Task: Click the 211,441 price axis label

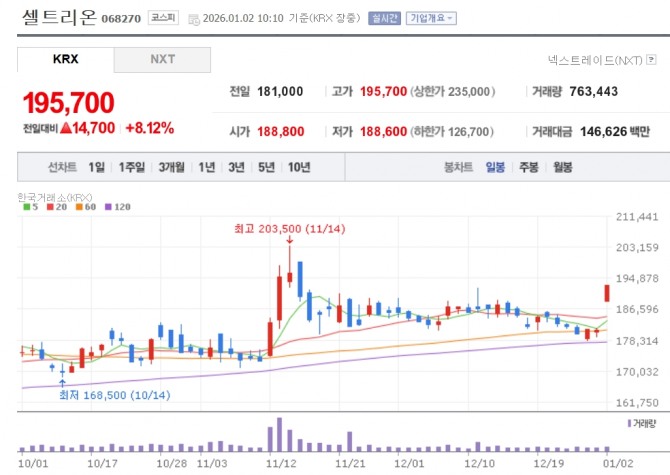Action: [637, 217]
